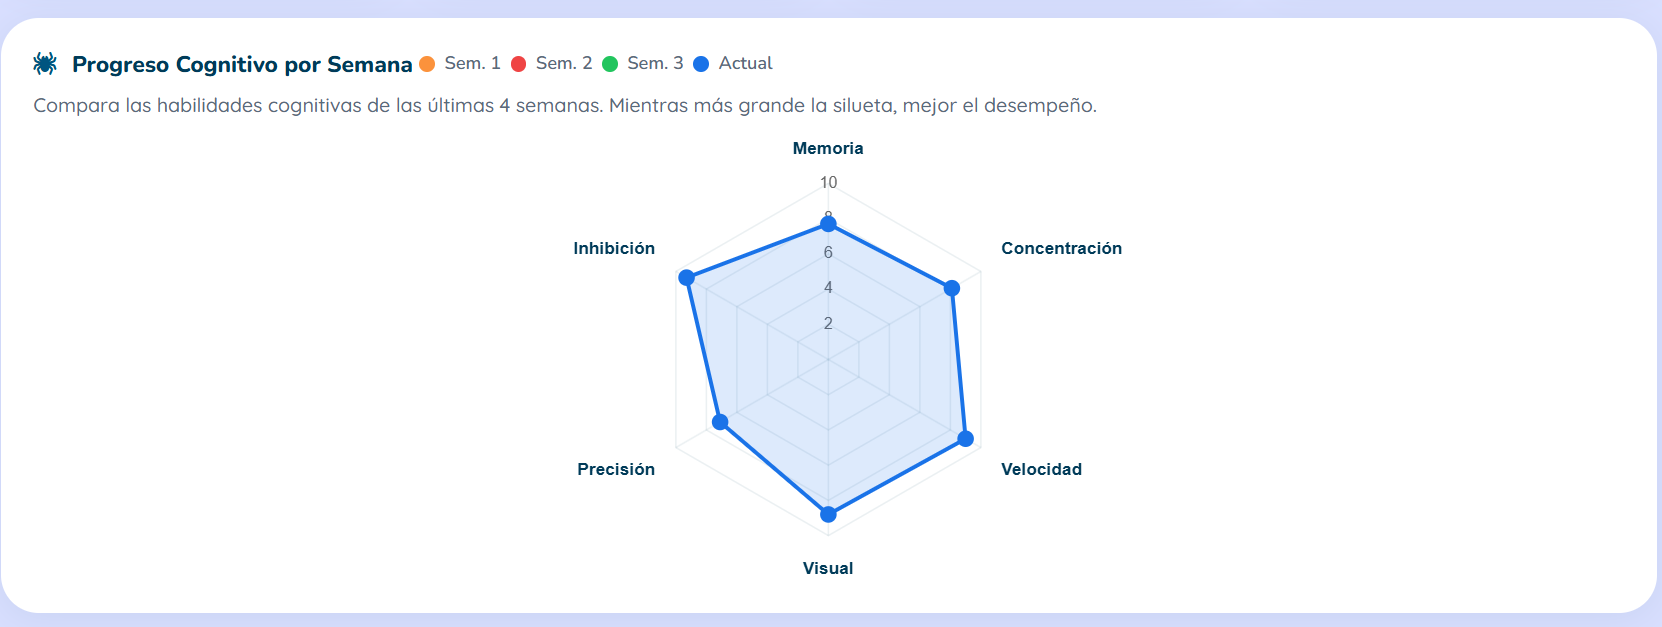
Task: Click the "Velocidad" axis label
Action: point(1041,469)
